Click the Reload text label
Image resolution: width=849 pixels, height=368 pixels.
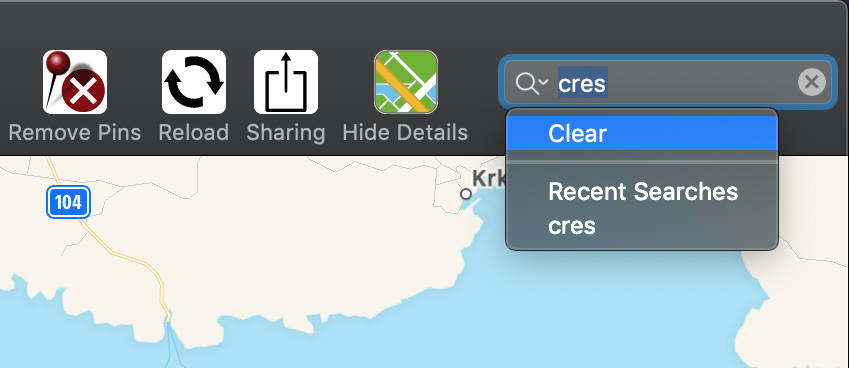pyautogui.click(x=194, y=133)
